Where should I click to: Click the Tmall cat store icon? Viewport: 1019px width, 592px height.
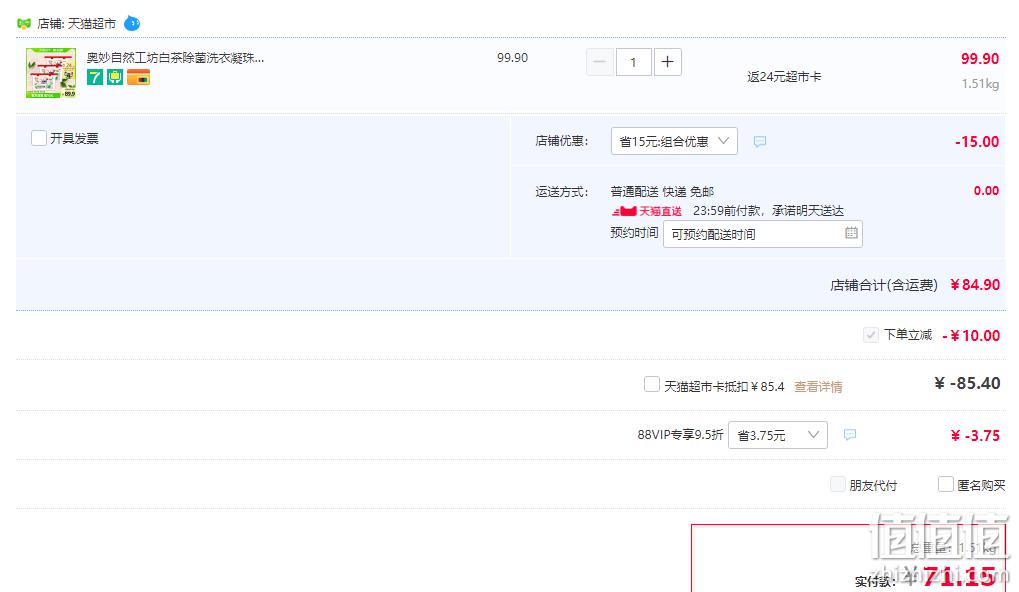click(x=24, y=23)
